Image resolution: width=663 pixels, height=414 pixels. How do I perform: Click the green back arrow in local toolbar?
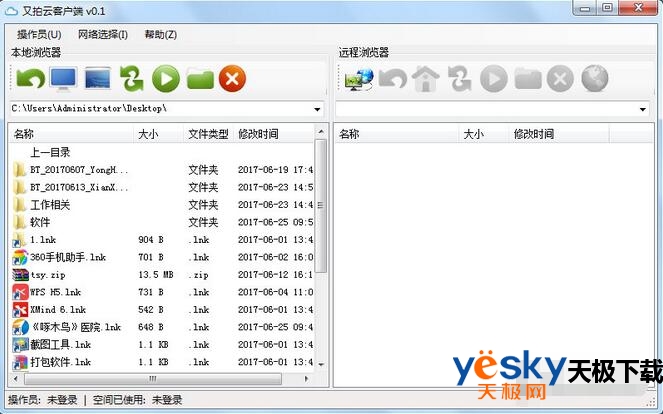tap(29, 78)
